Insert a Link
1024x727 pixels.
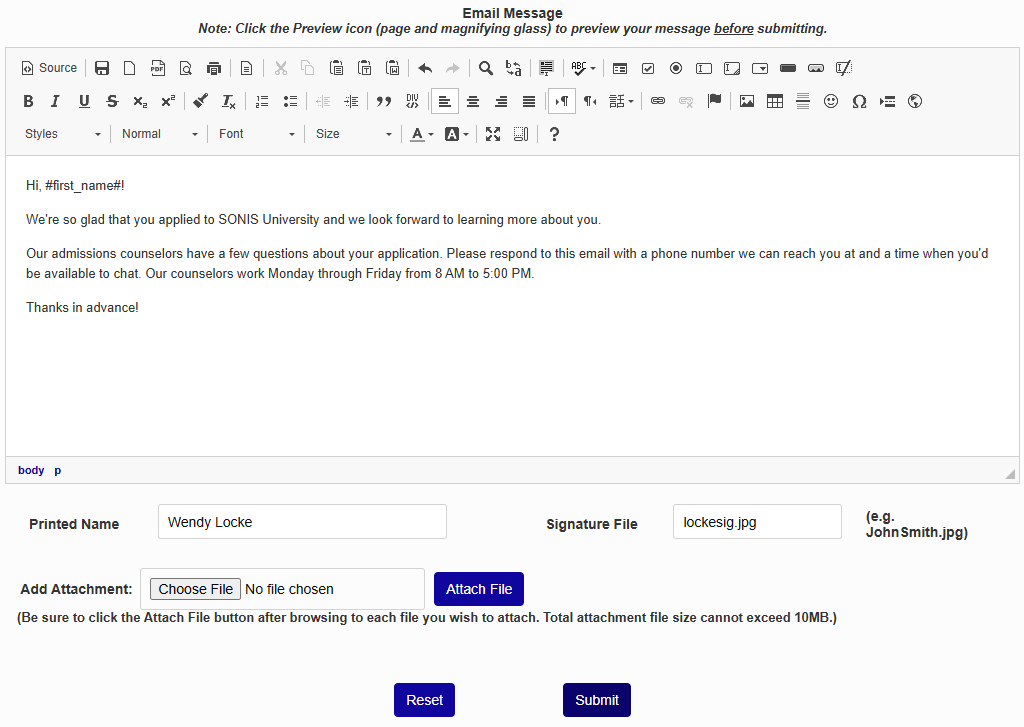tap(658, 101)
